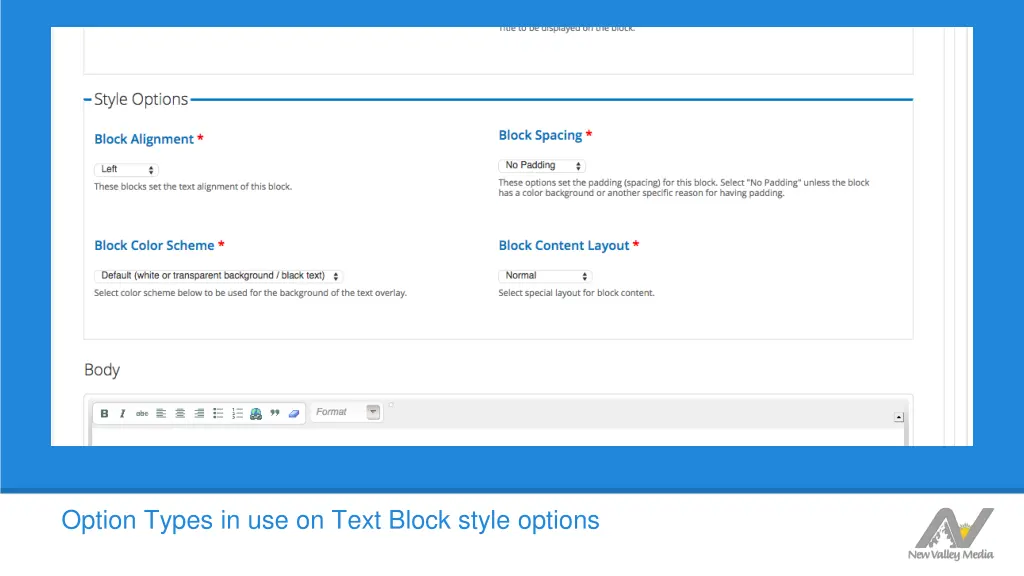Click the Block Content Layout label

[564, 246]
